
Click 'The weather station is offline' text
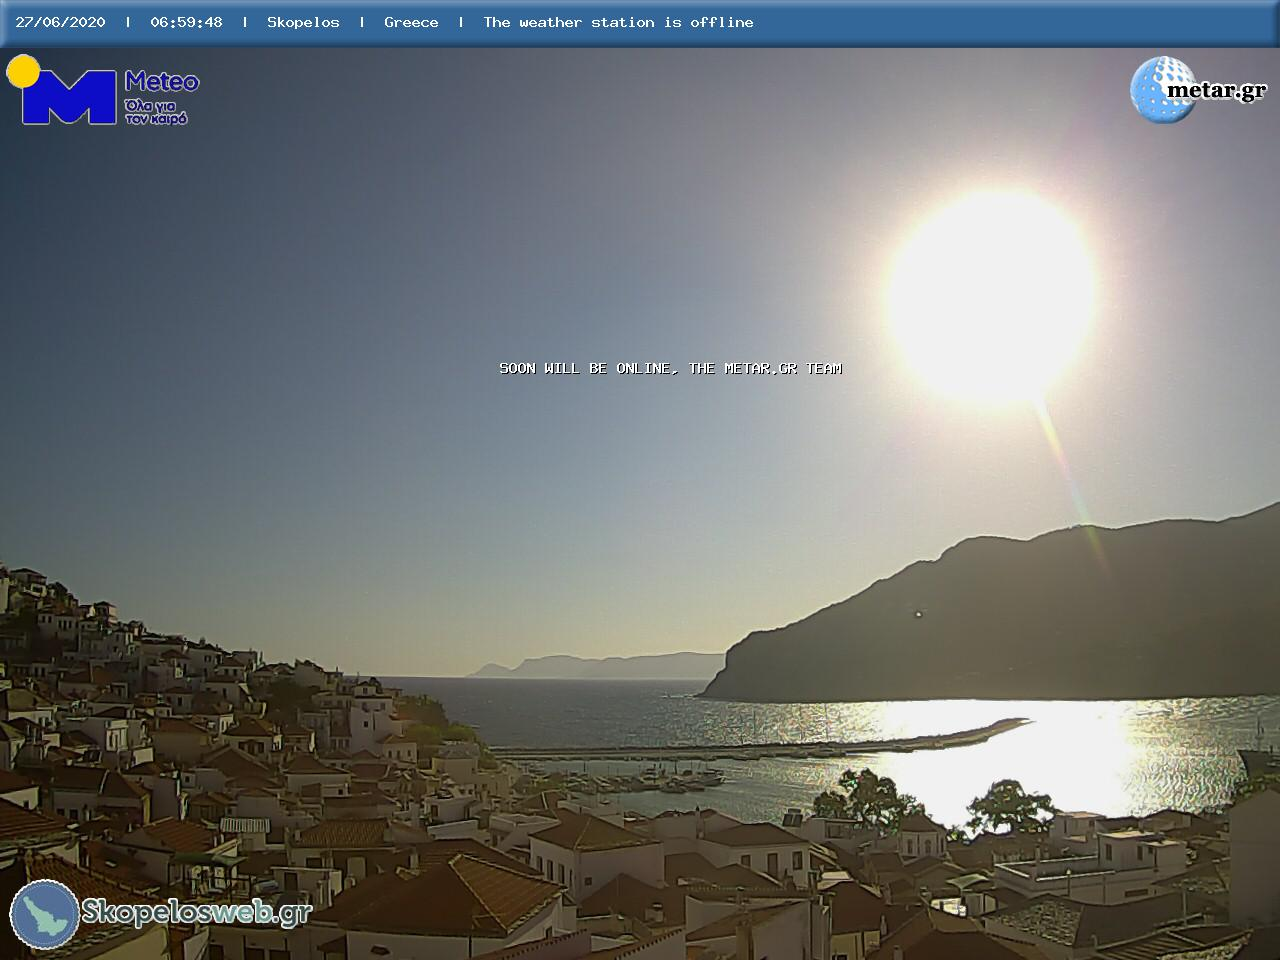coord(618,22)
